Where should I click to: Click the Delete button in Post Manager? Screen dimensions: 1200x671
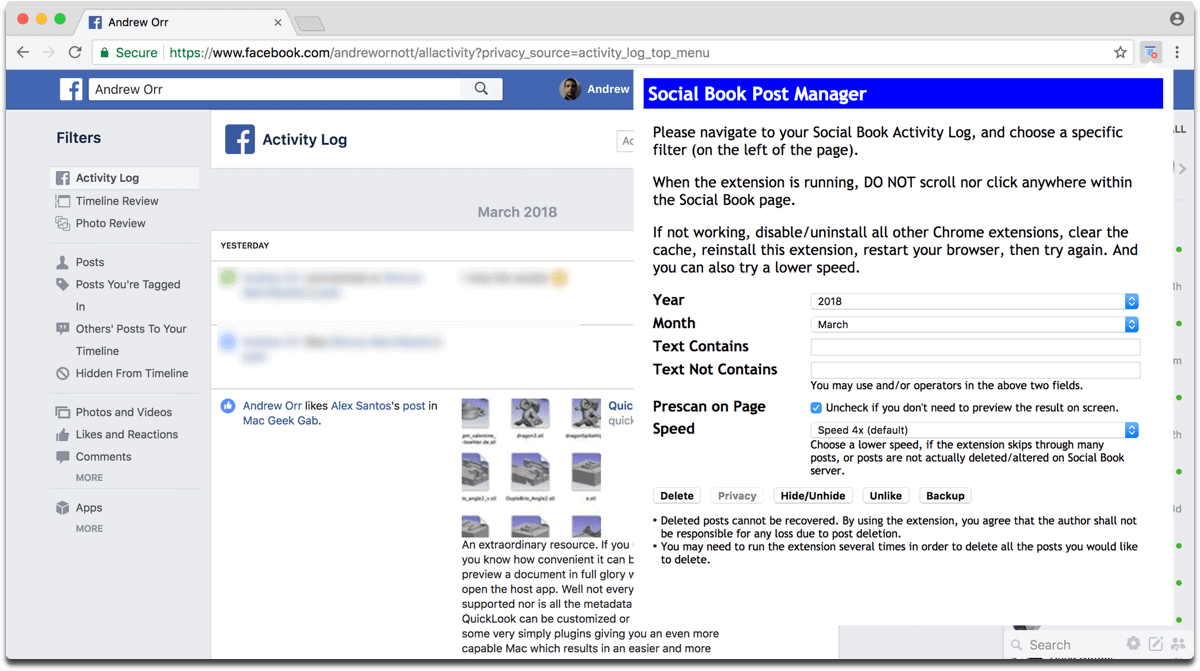677,496
